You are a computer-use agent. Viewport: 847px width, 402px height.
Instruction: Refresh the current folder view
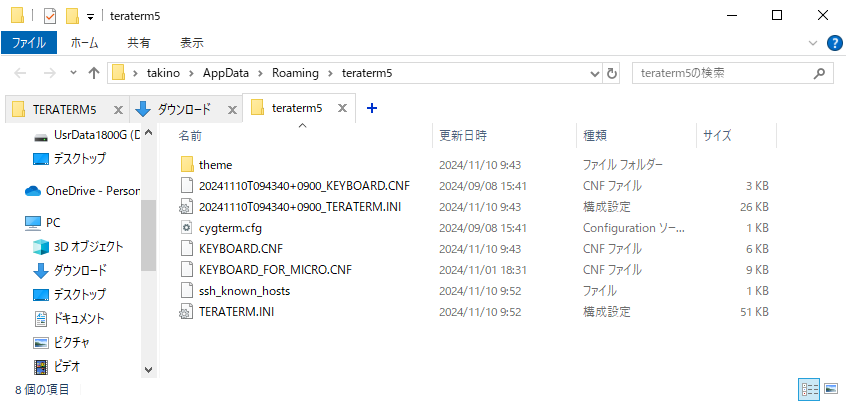[611, 73]
